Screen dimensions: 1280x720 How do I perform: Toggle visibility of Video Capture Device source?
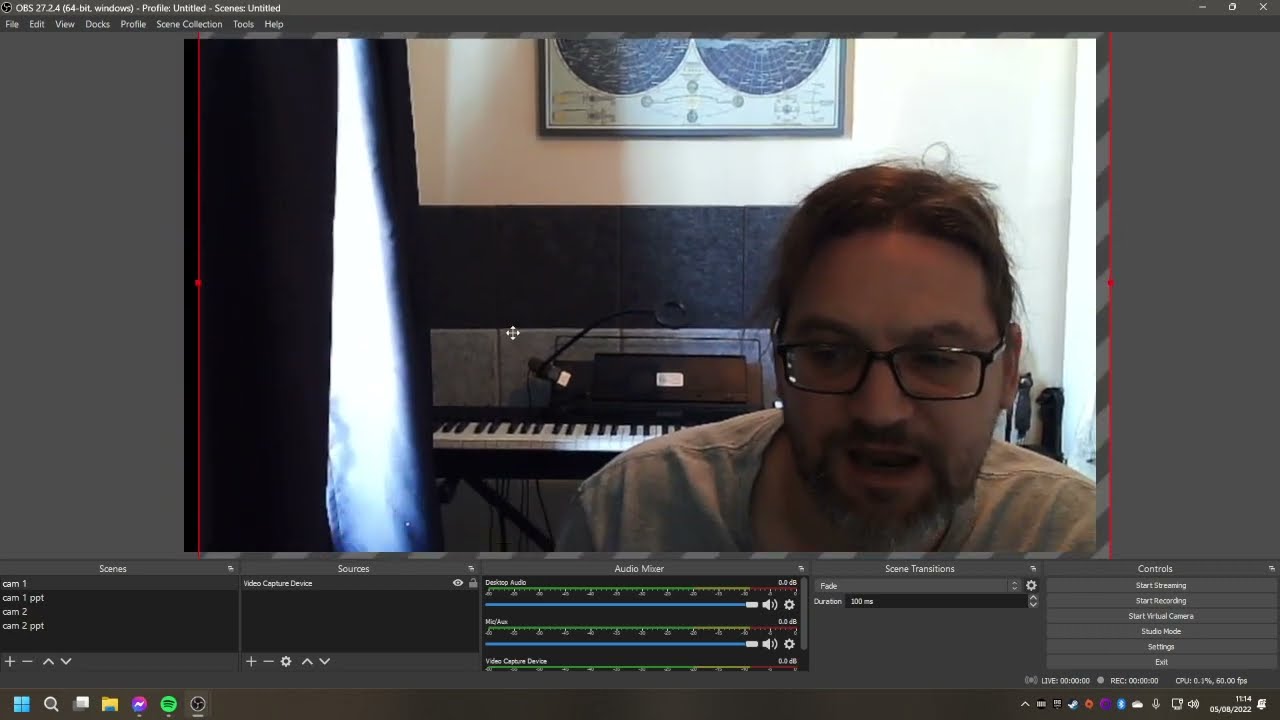point(458,583)
